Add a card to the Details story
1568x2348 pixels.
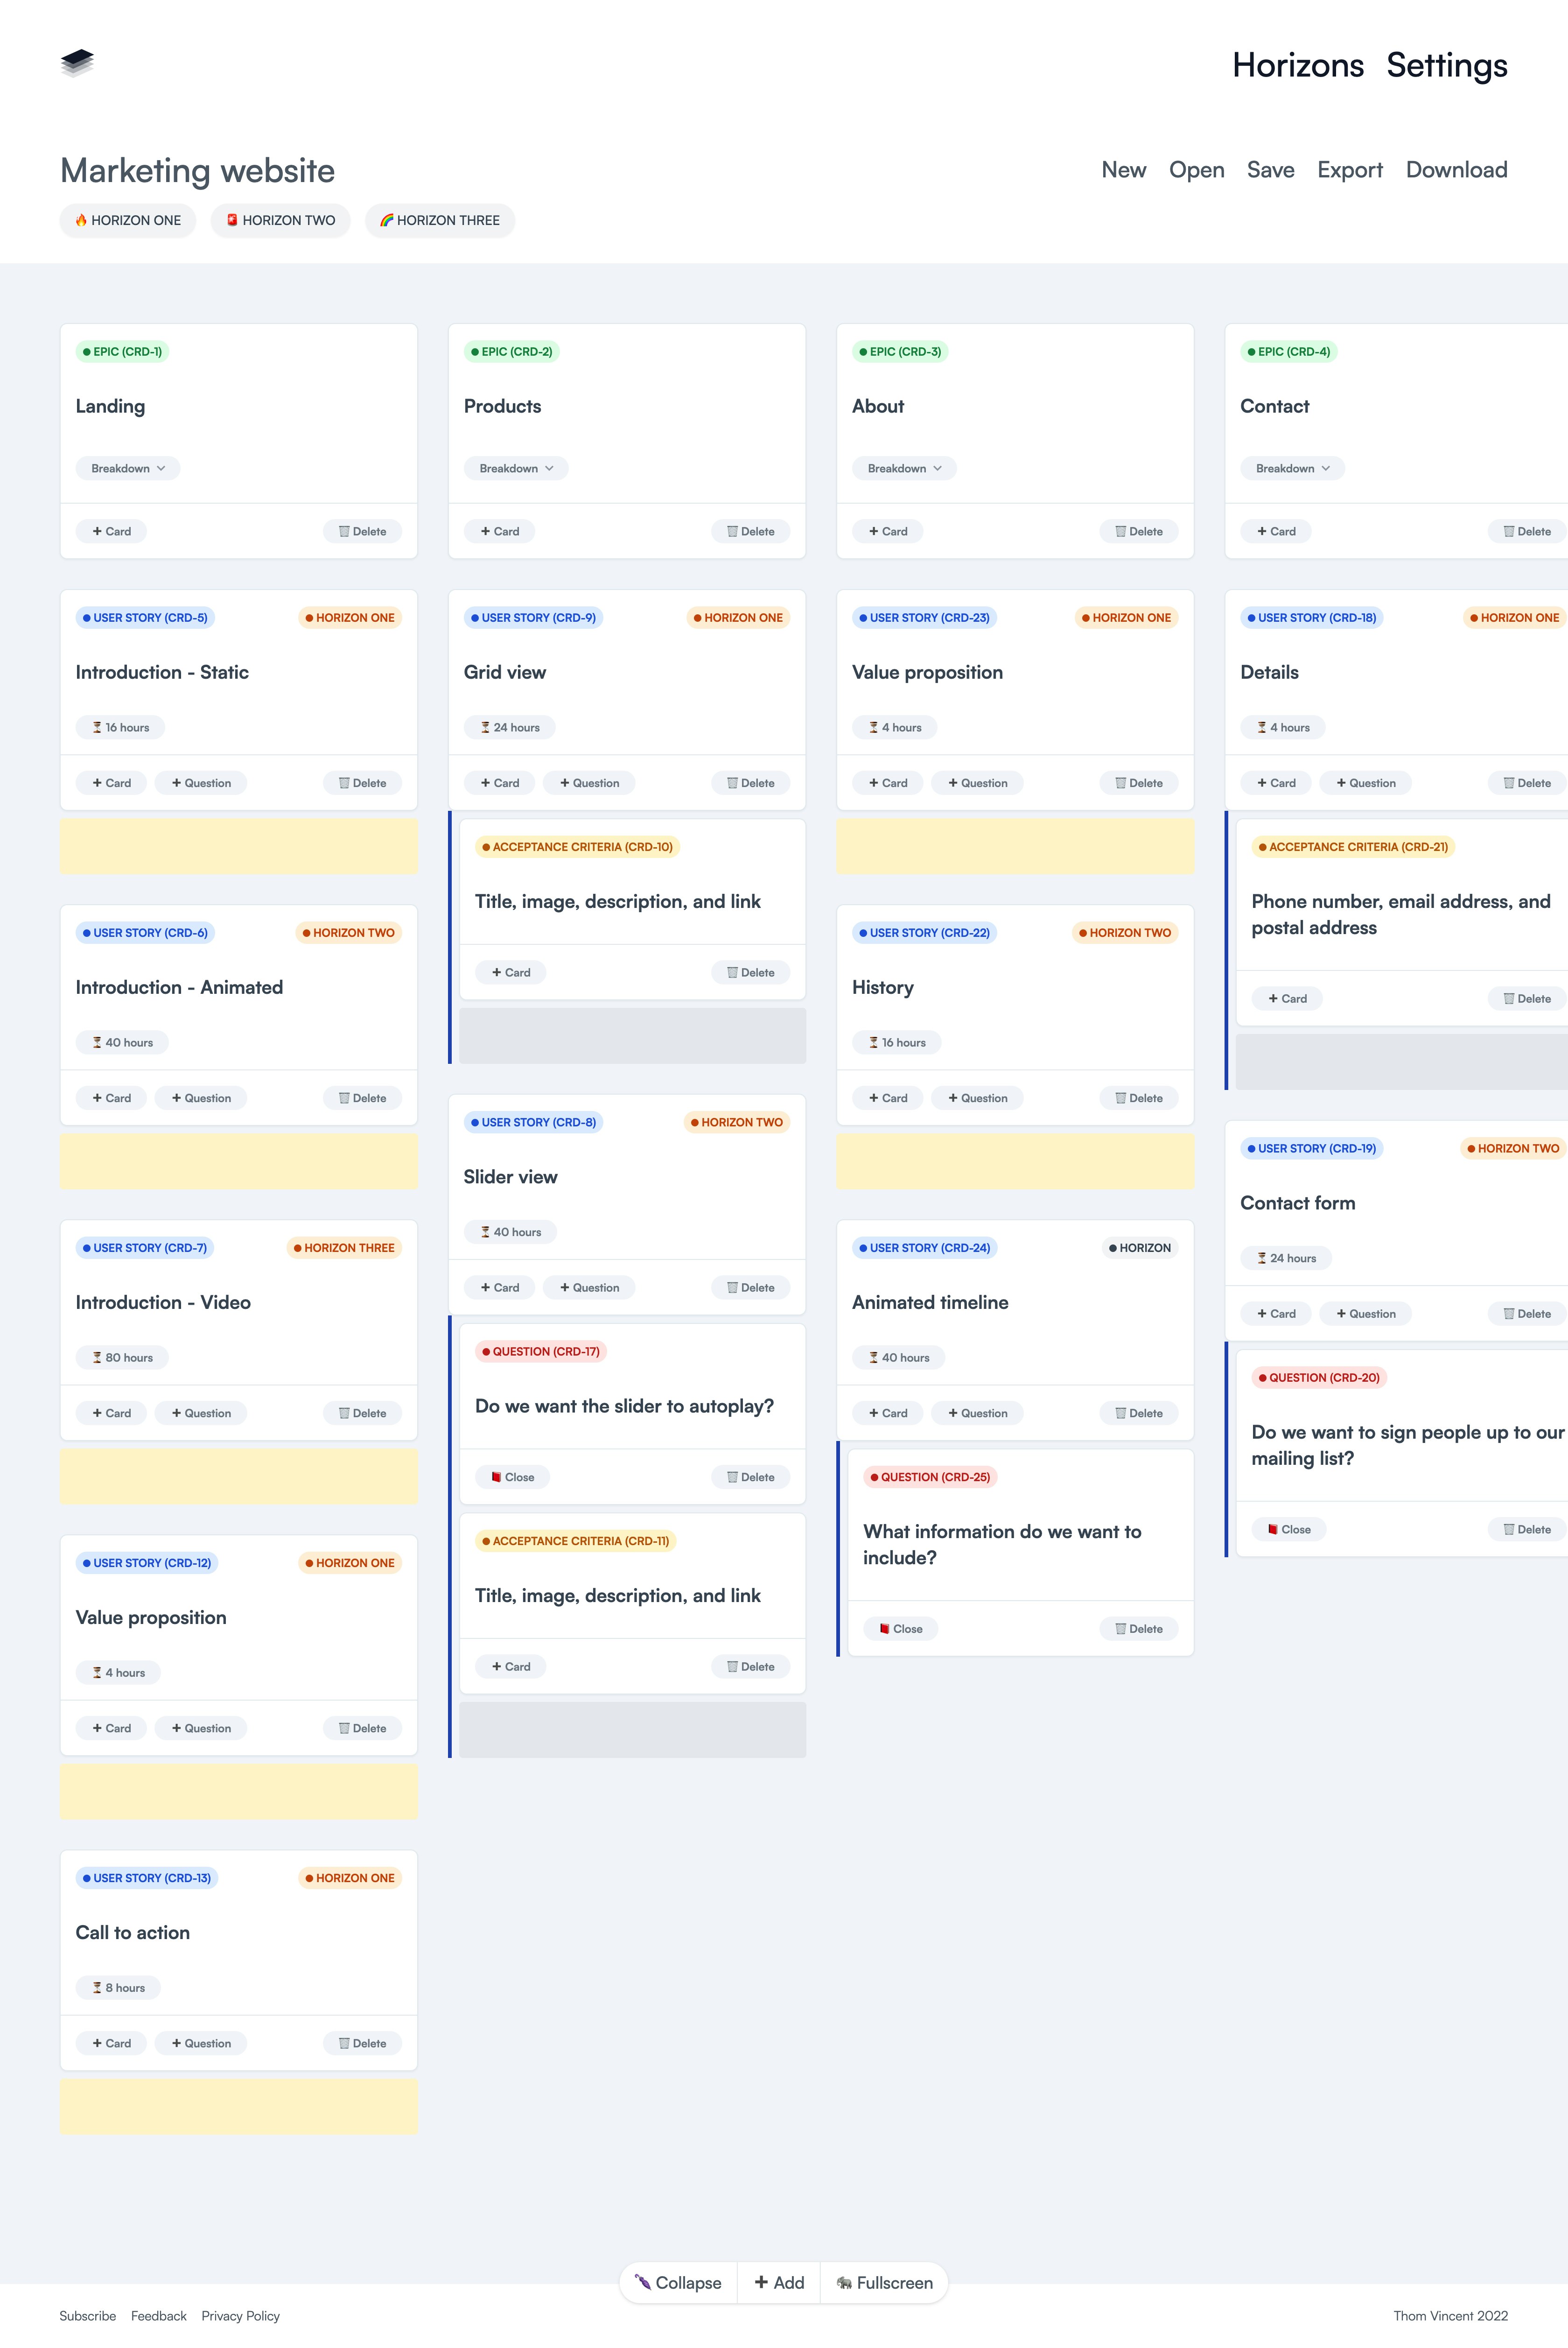1276,783
